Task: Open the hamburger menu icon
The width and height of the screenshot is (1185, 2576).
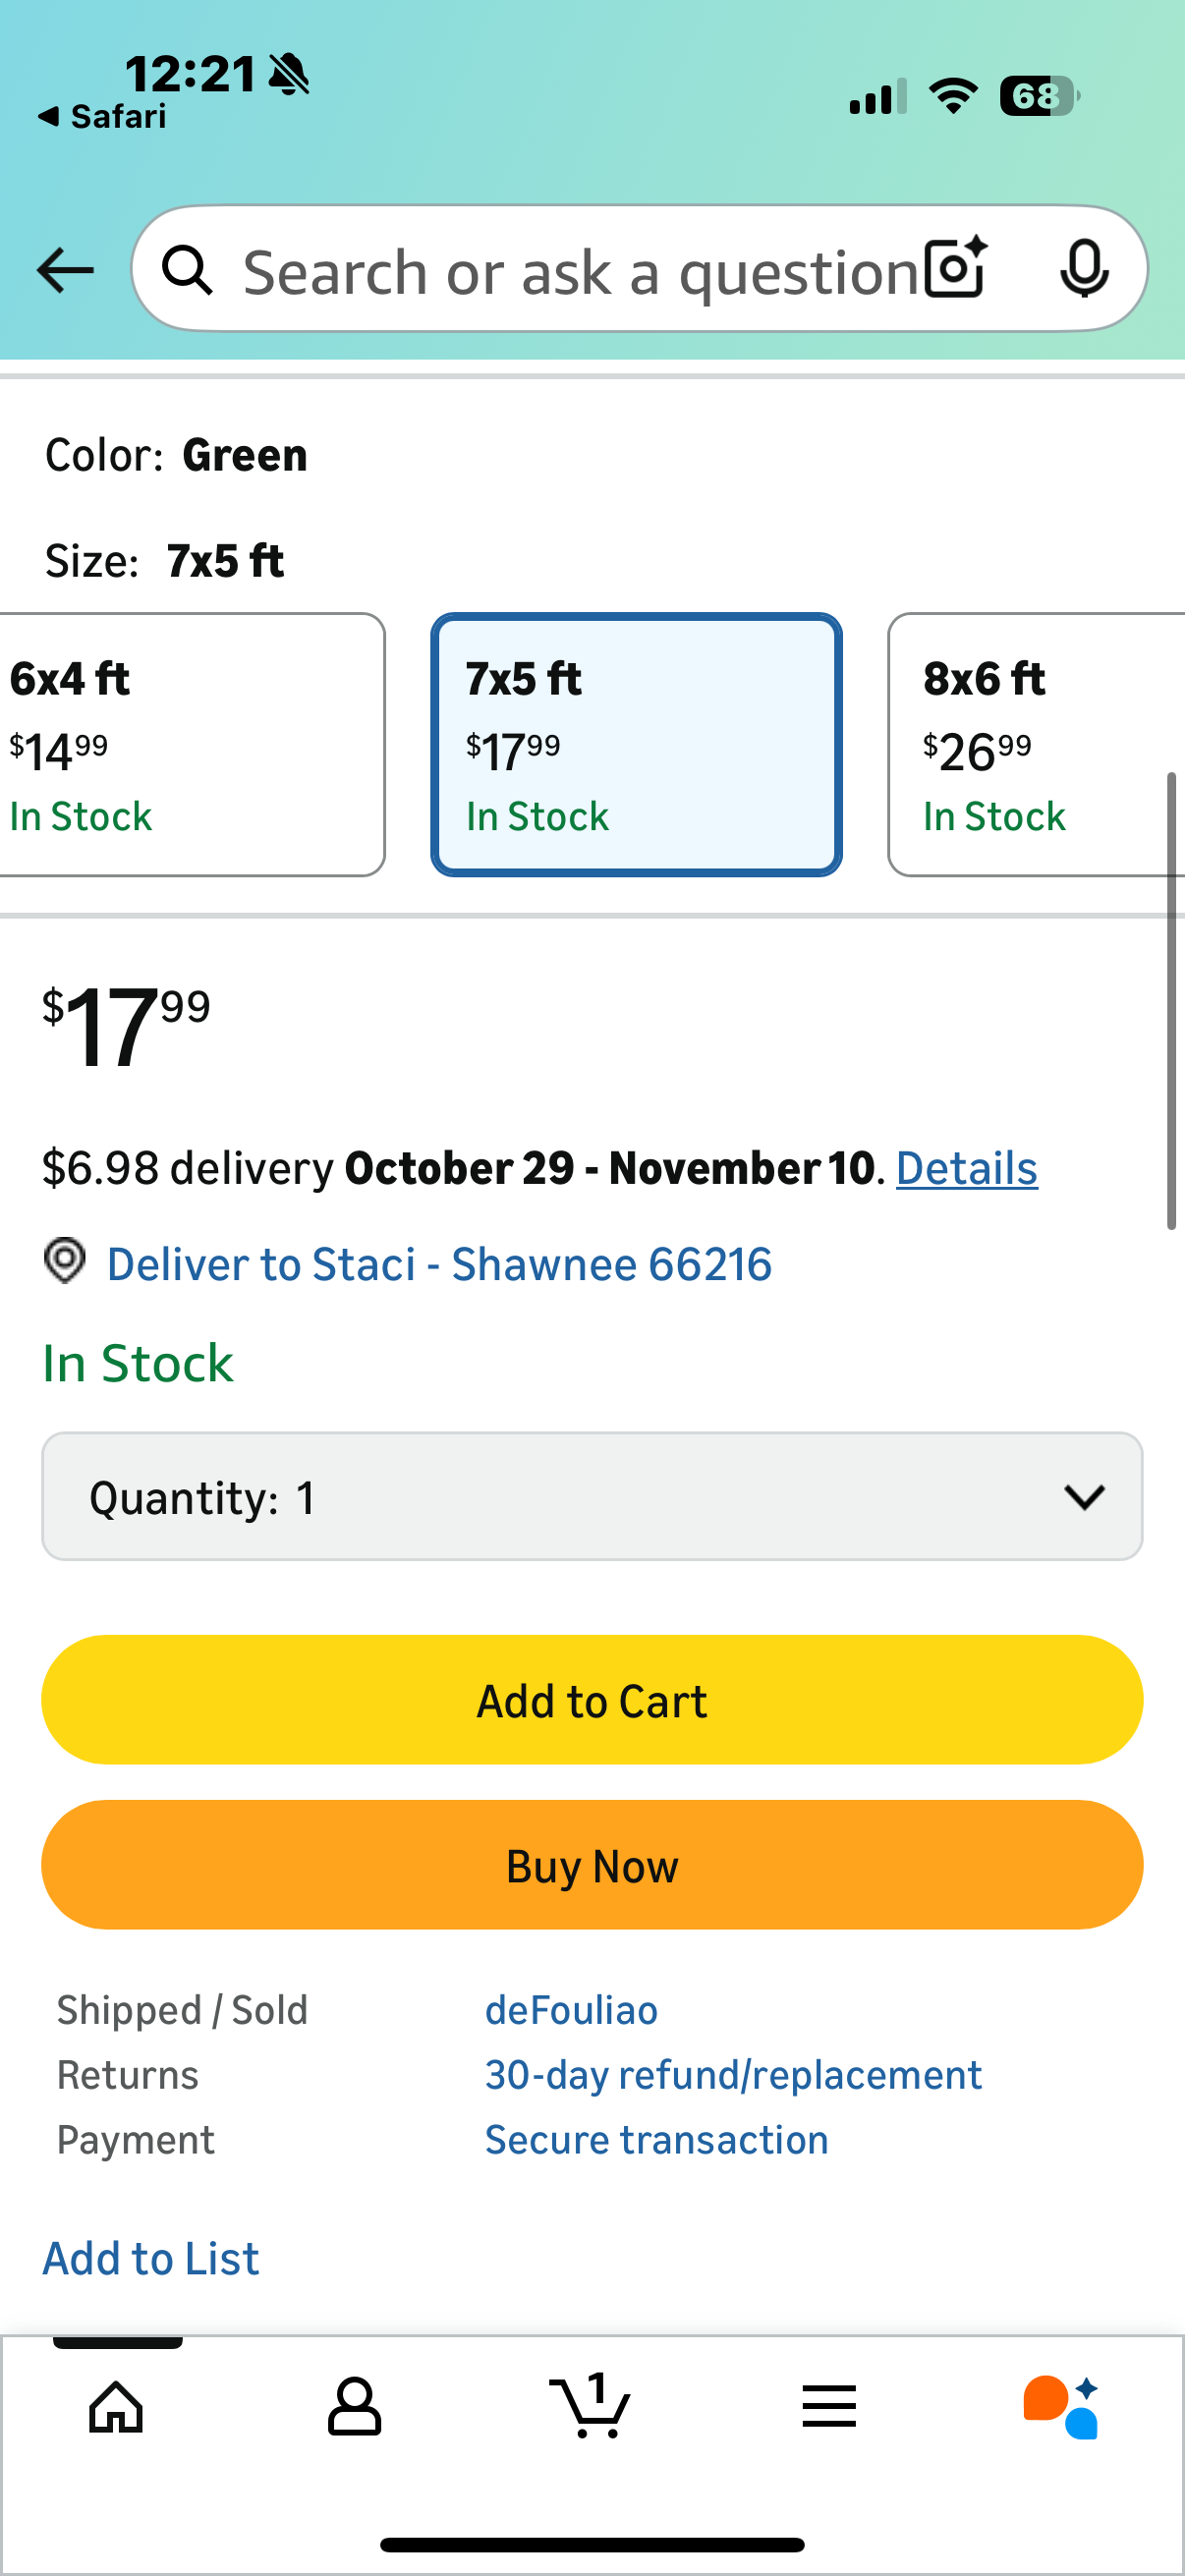Action: (829, 2406)
